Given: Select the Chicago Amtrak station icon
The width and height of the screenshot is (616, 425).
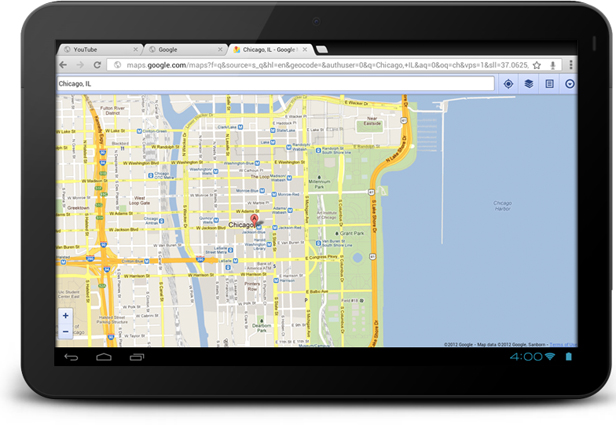Looking at the screenshot, I should (161, 221).
